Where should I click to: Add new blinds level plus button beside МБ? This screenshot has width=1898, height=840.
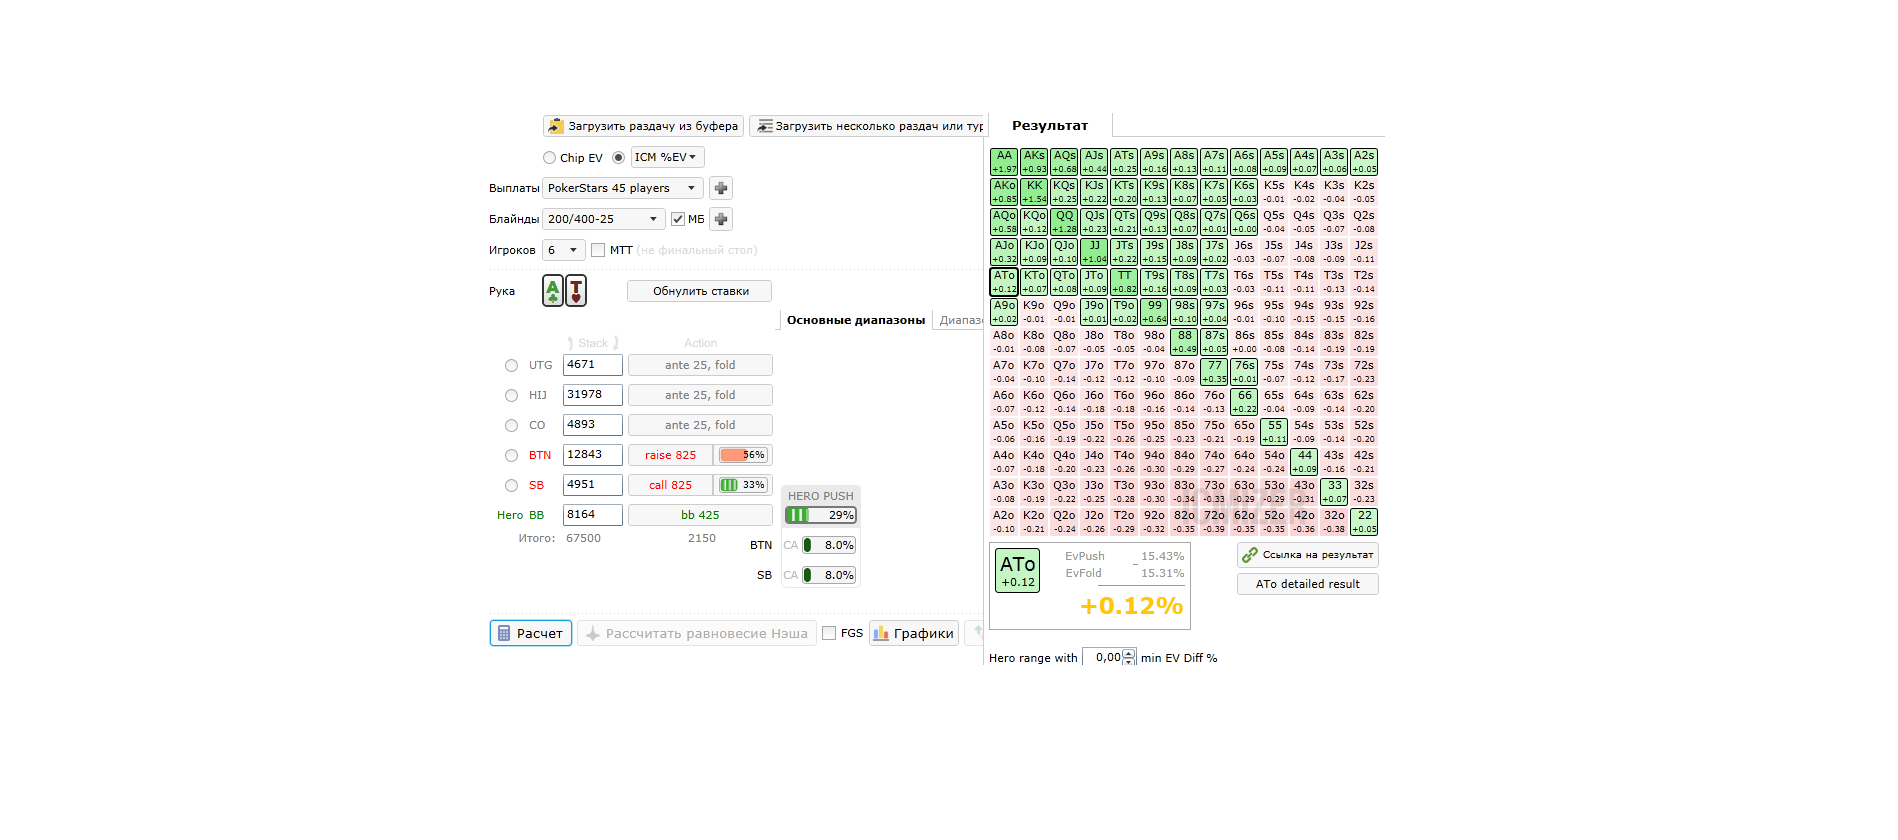pos(720,219)
